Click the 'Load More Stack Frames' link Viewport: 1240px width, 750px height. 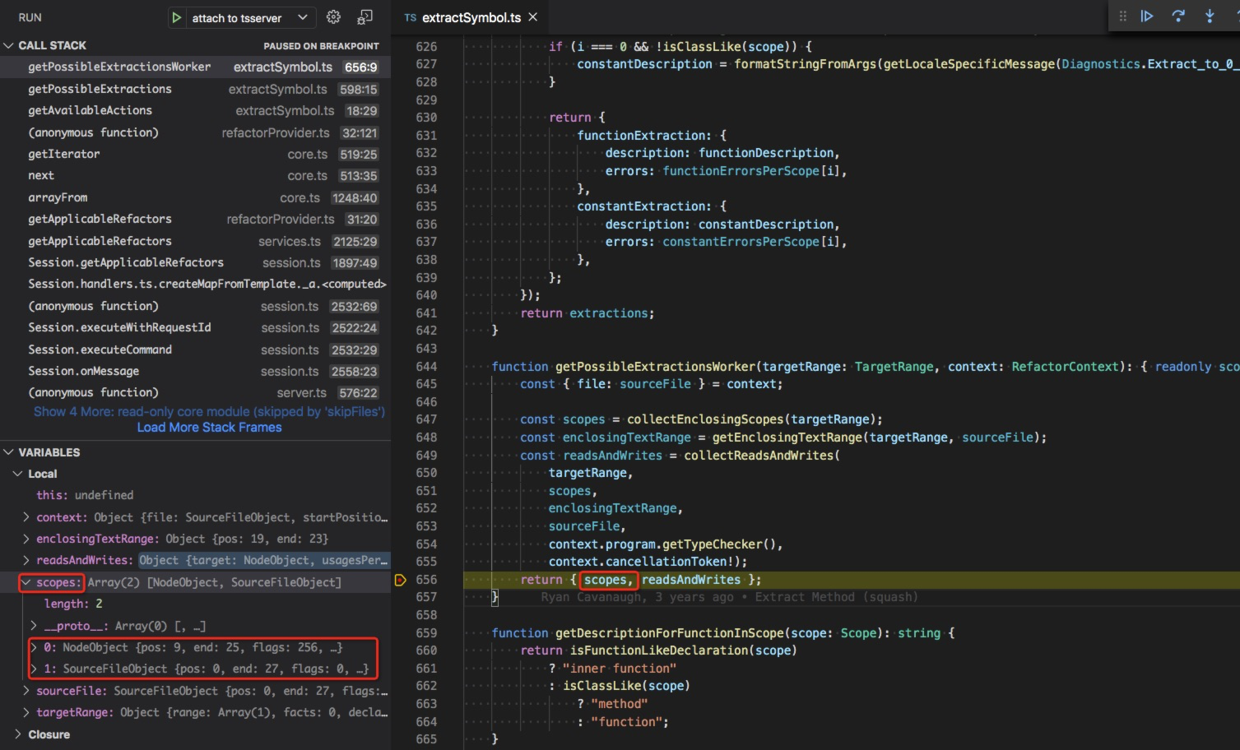209,427
